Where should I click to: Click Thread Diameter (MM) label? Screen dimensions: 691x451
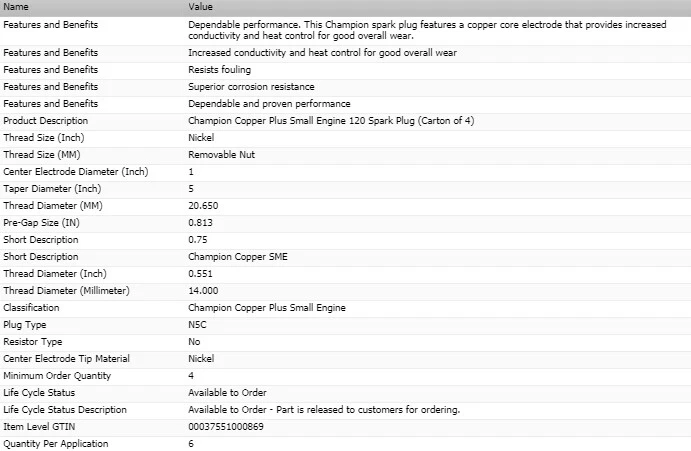53,206
